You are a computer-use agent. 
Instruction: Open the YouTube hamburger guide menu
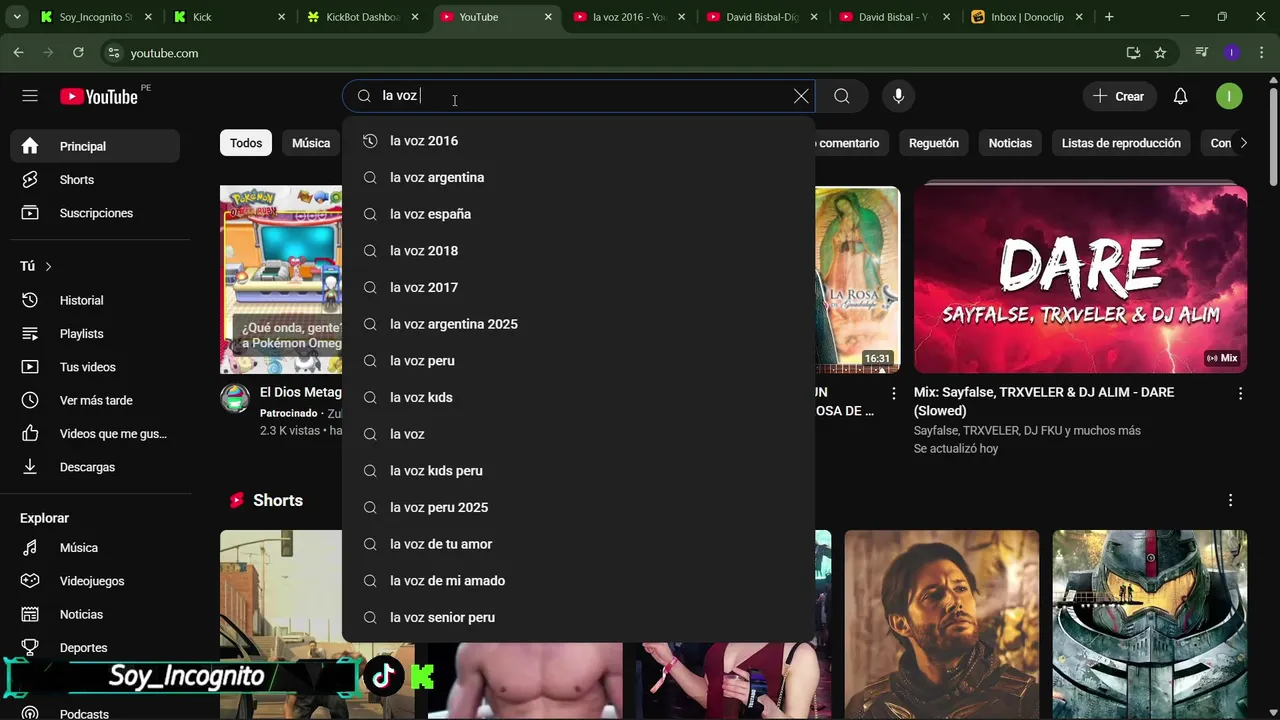click(x=30, y=96)
